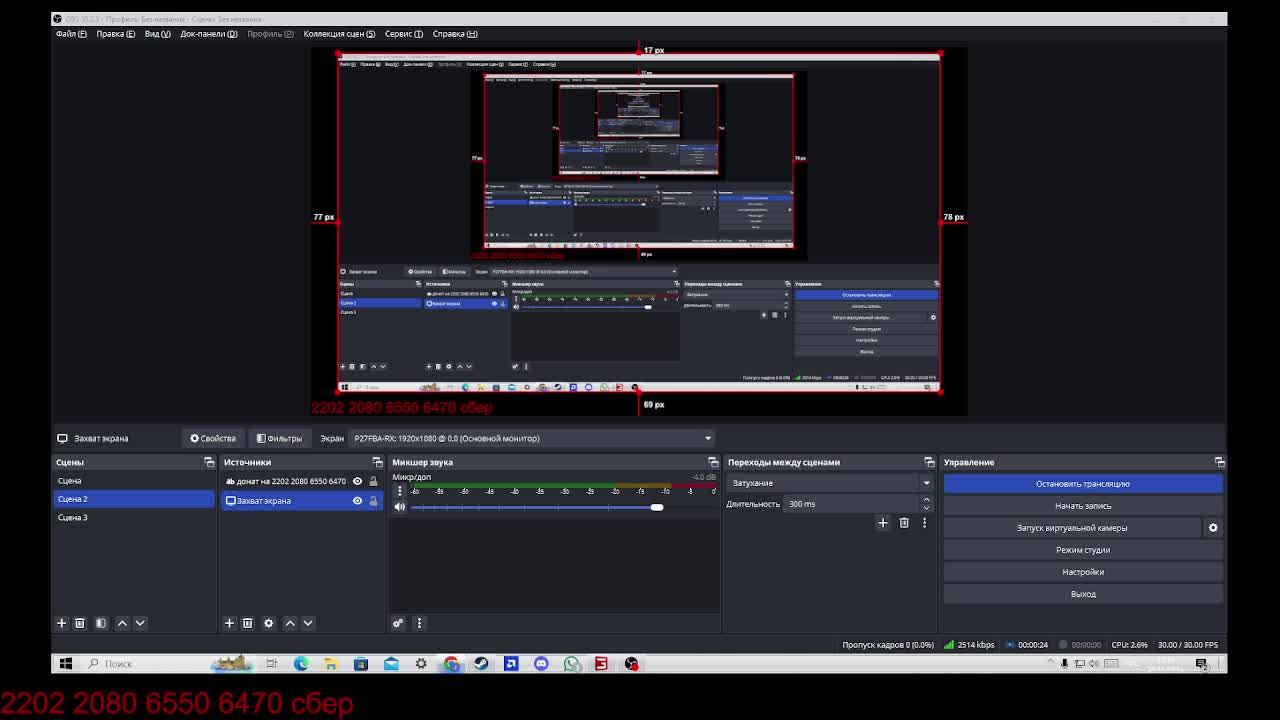The image size is (1280, 720).
Task: Open the Сервис menu
Action: point(403,34)
